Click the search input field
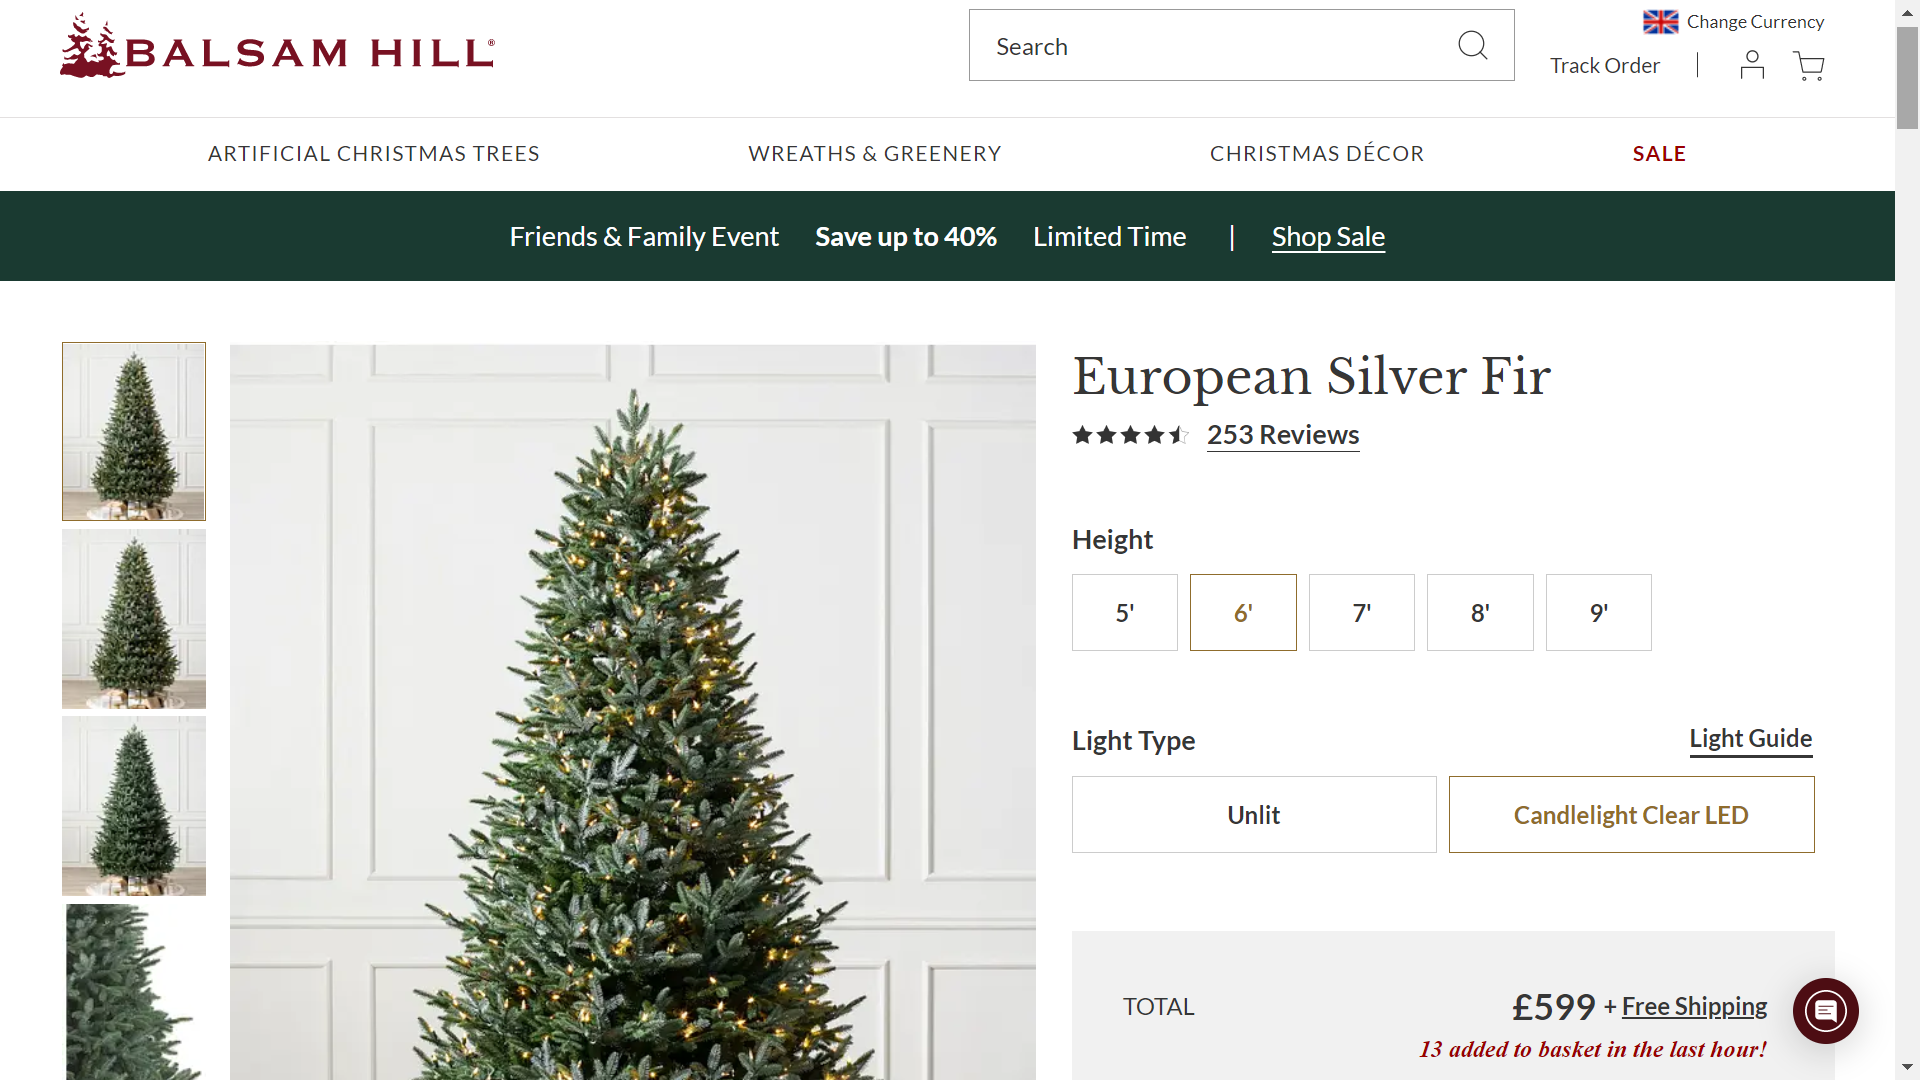Viewport: 1920px width, 1080px height. (1241, 45)
